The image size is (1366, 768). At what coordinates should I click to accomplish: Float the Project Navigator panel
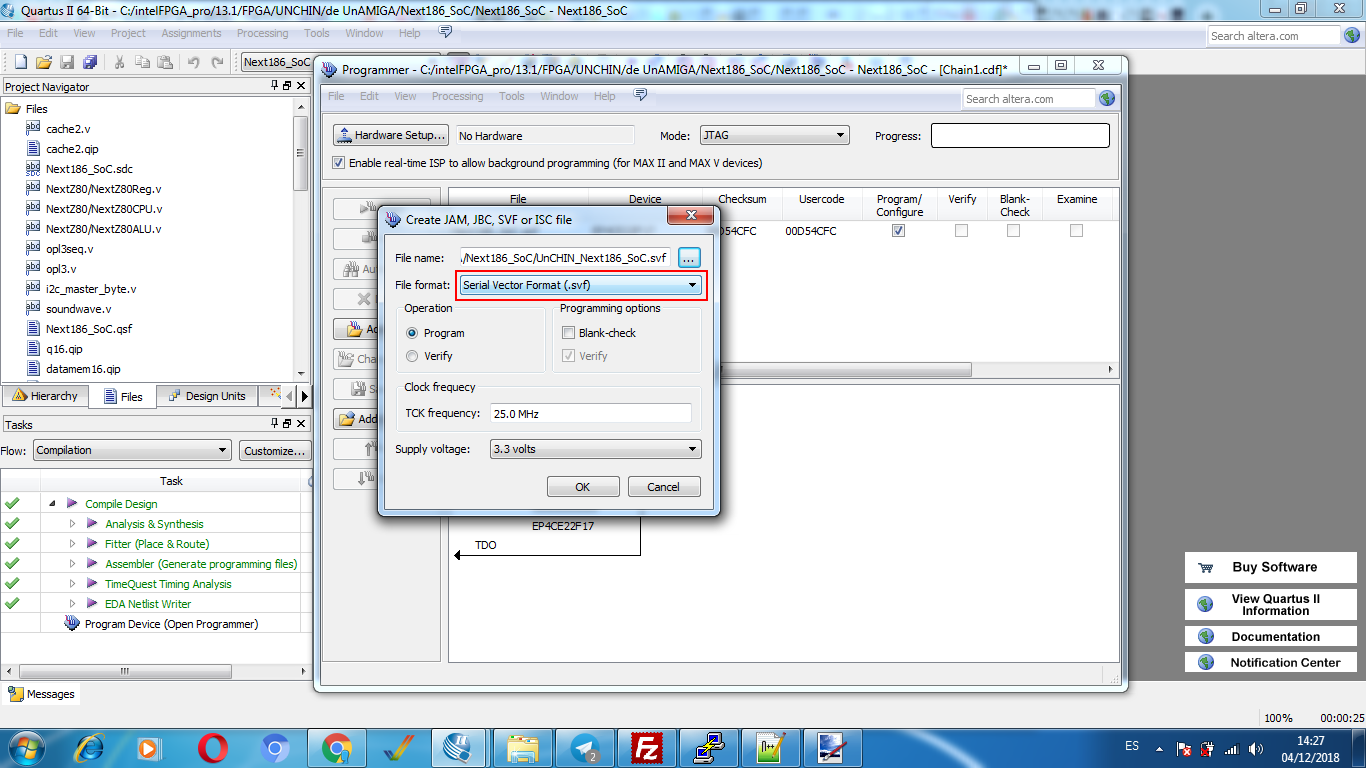pyautogui.click(x=288, y=86)
